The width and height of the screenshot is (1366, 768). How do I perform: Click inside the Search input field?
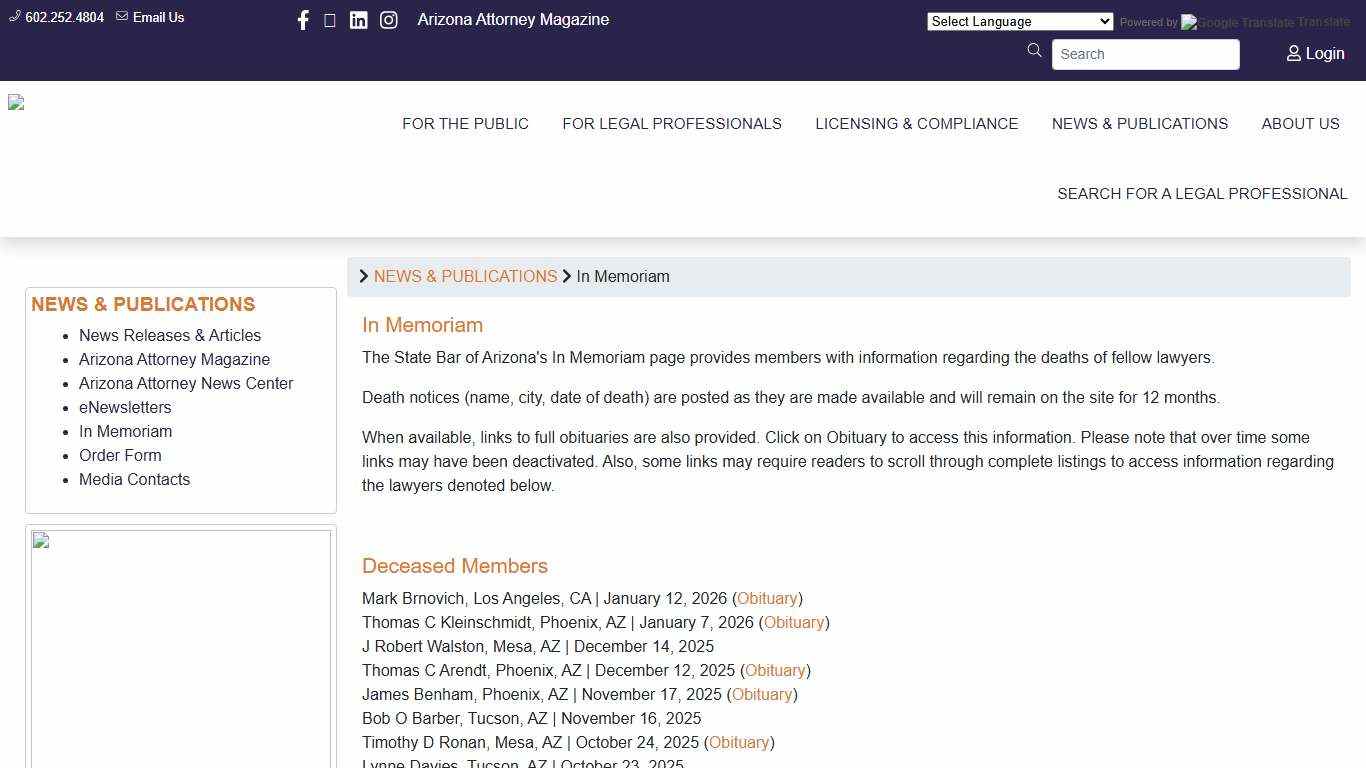1145,54
